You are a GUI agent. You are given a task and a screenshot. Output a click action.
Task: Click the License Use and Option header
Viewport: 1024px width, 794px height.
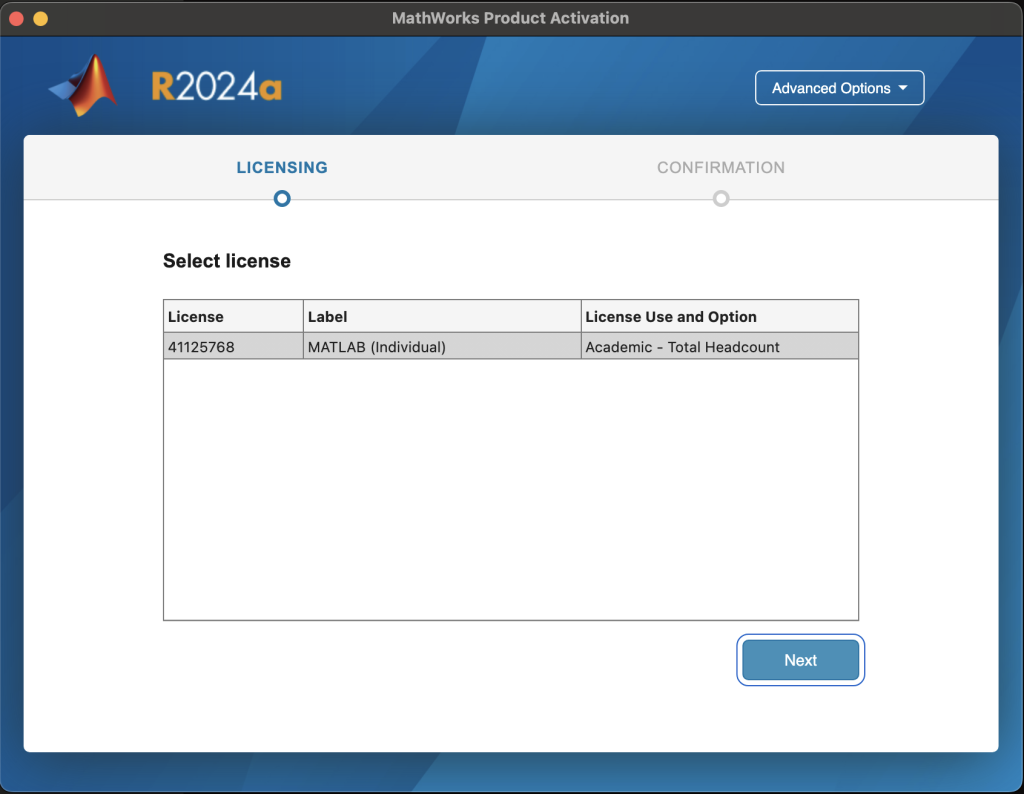click(x=720, y=317)
